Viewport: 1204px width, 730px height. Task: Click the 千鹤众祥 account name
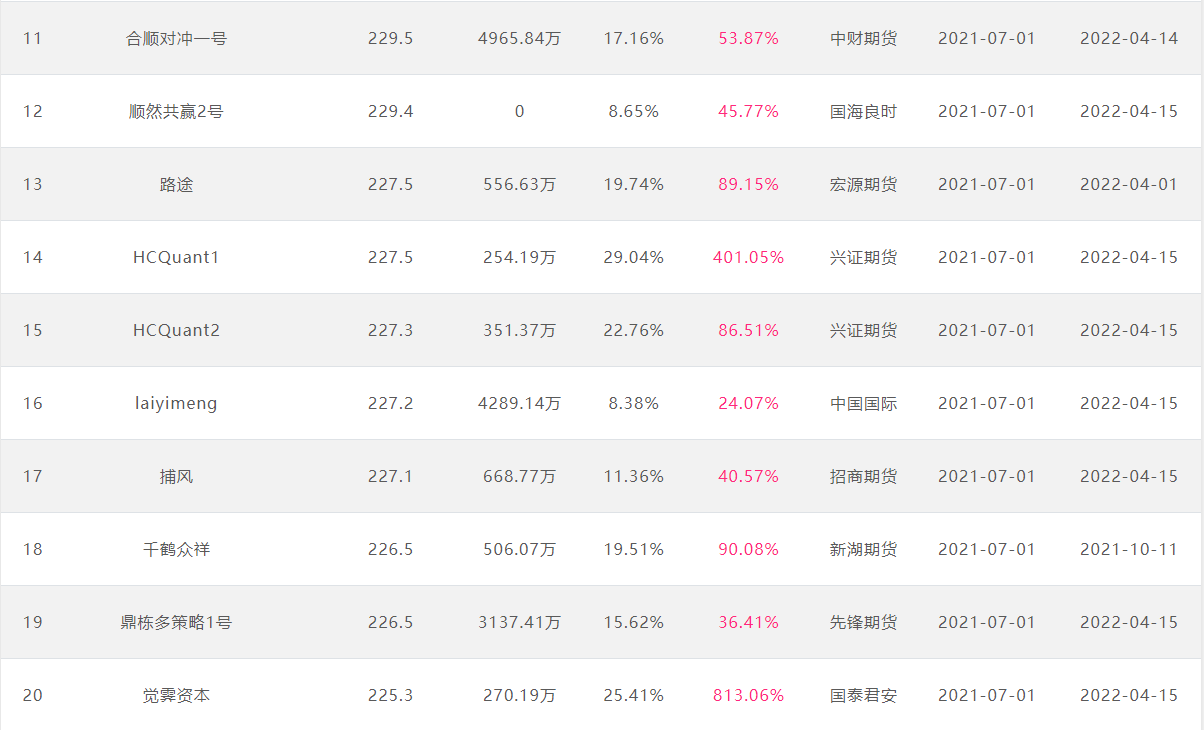(176, 549)
